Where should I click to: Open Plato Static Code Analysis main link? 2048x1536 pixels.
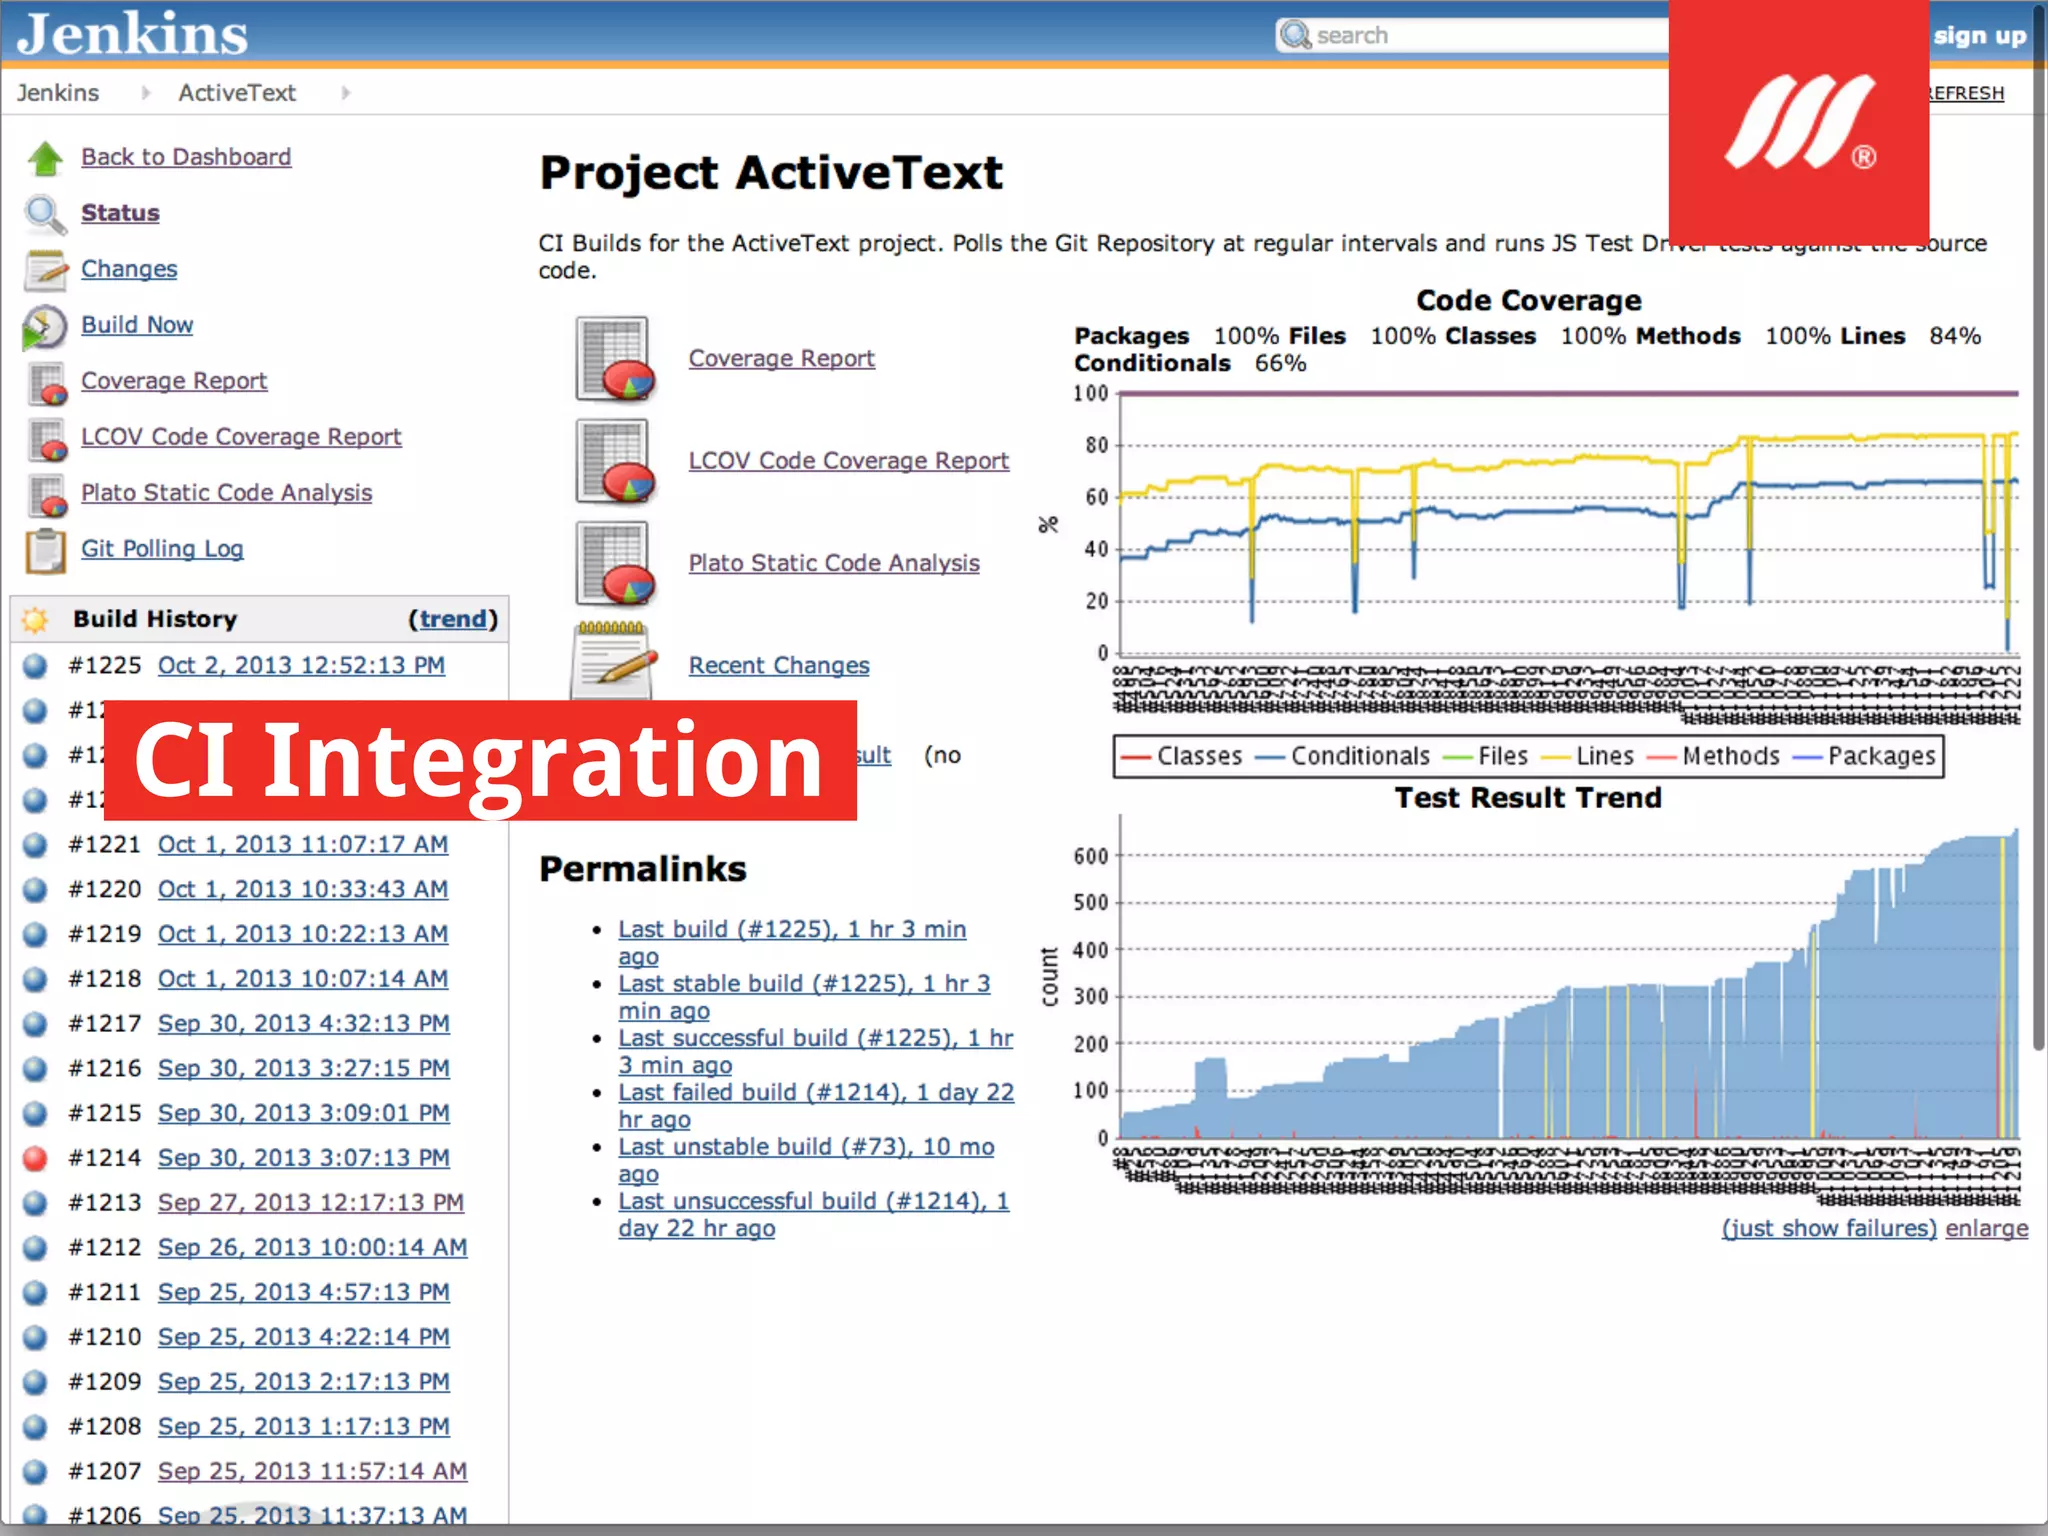pyautogui.click(x=834, y=563)
